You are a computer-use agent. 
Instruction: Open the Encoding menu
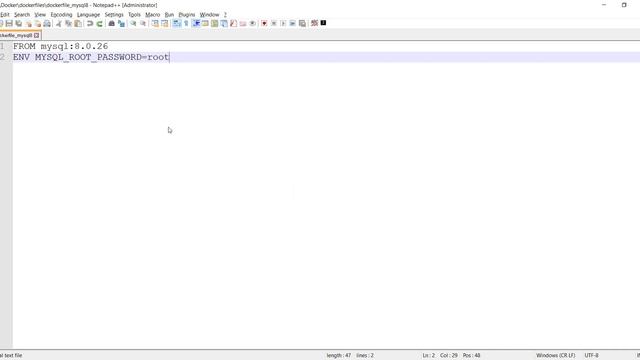pos(61,15)
